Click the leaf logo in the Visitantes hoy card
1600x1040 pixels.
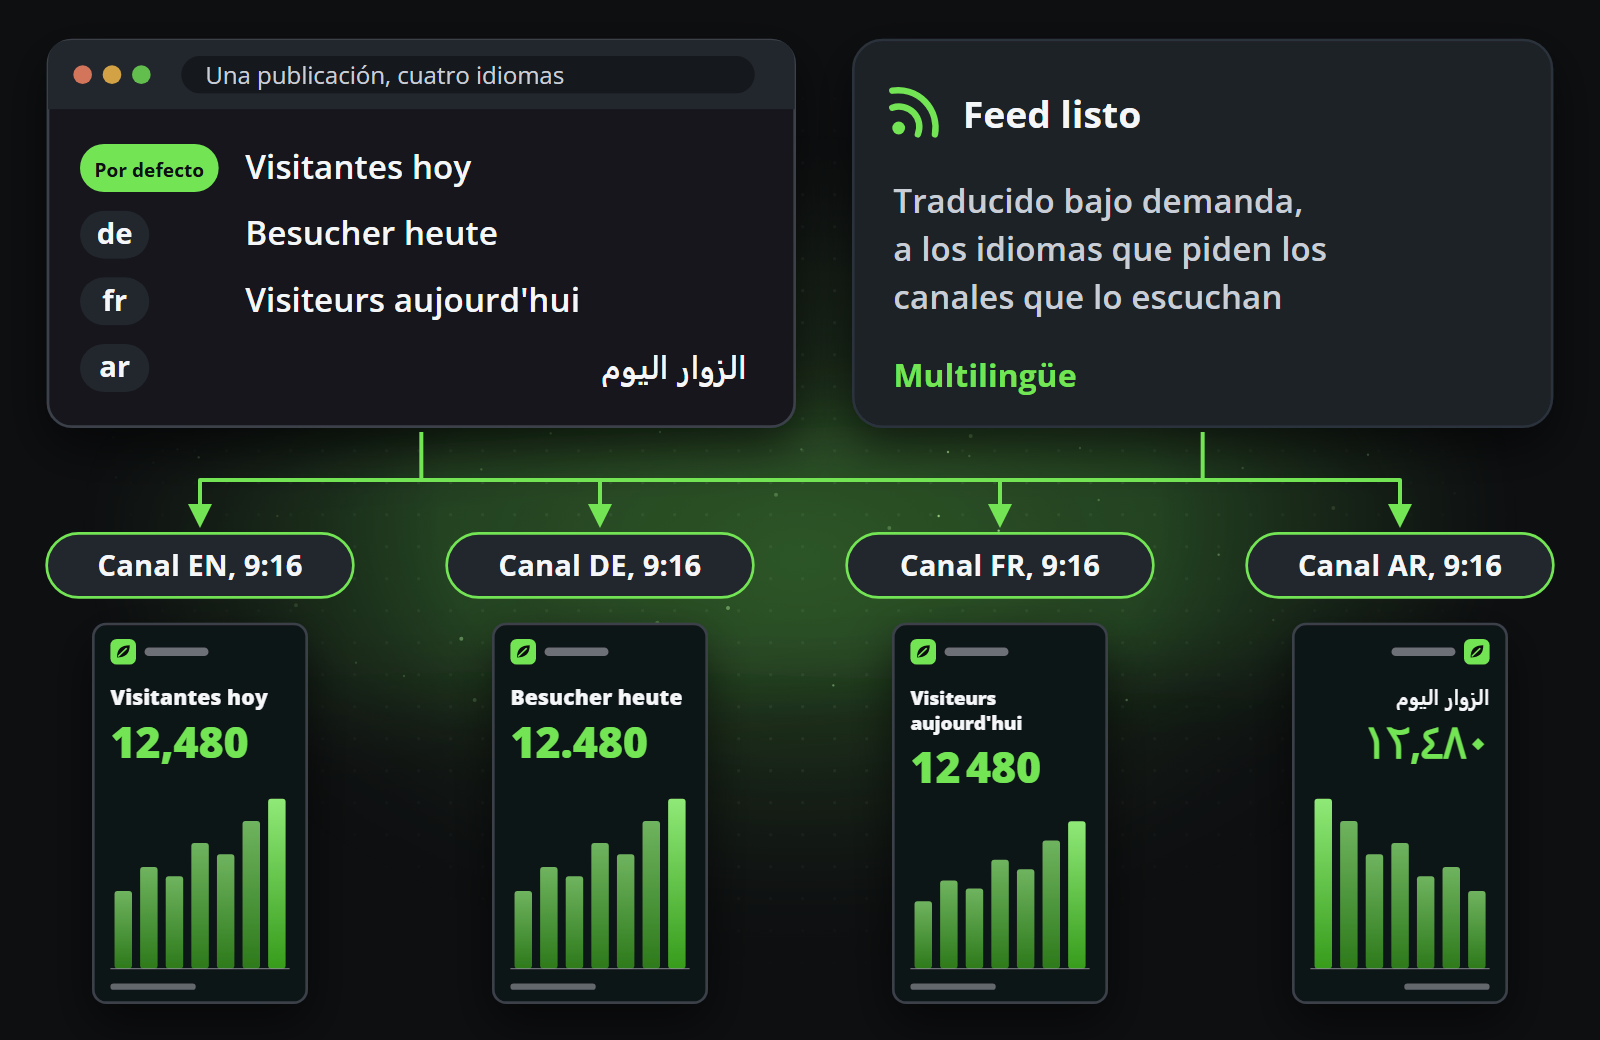[123, 652]
